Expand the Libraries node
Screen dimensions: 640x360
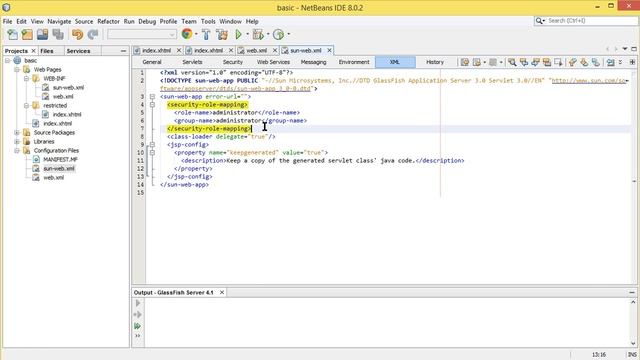point(17,141)
